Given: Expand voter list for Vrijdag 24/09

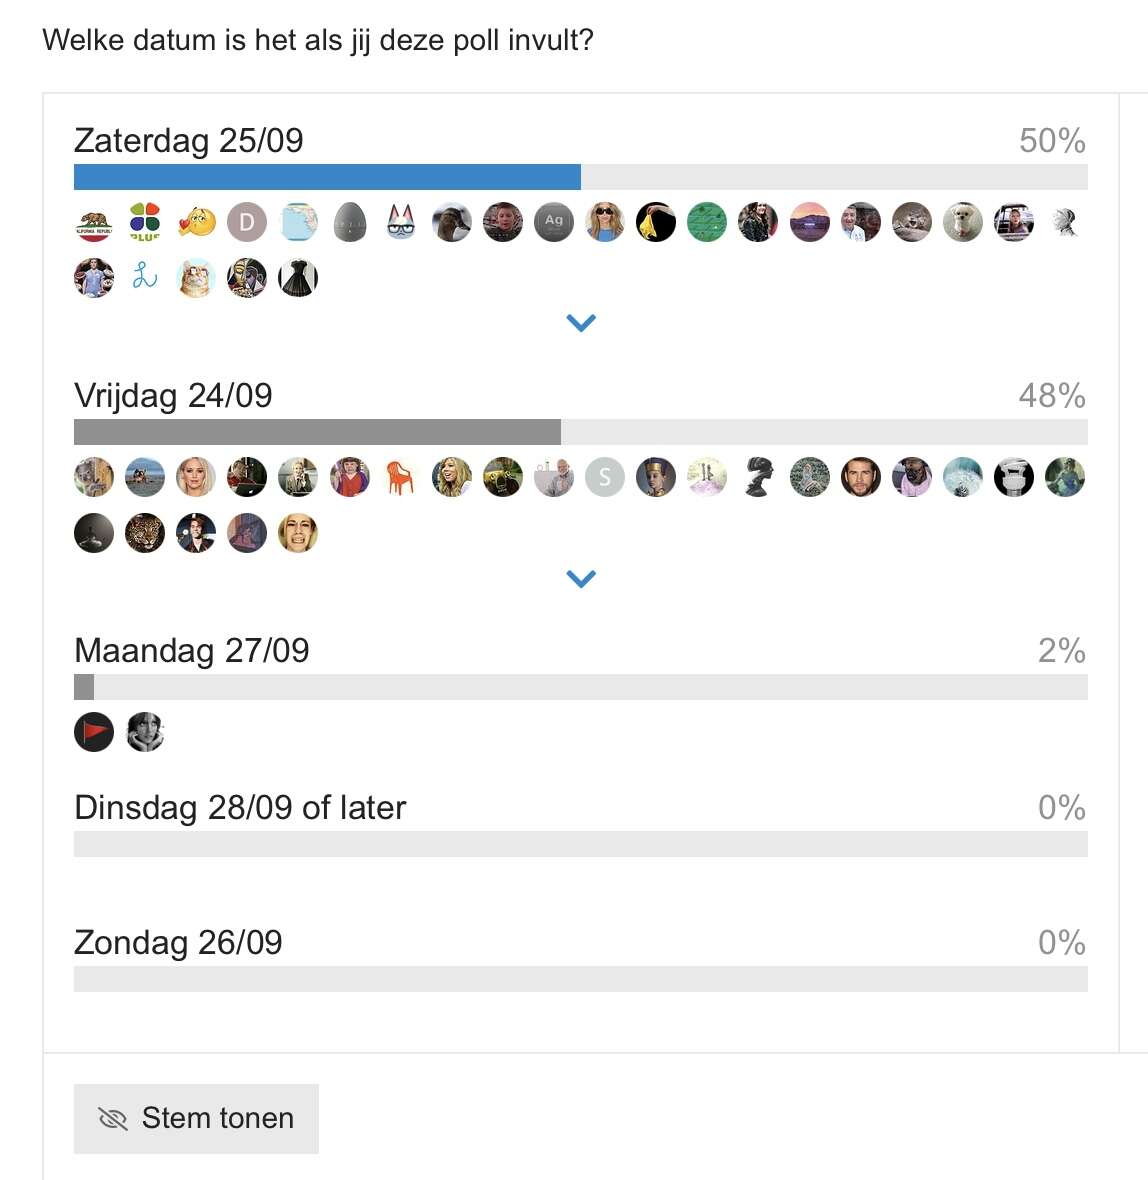Looking at the screenshot, I should coord(581,579).
